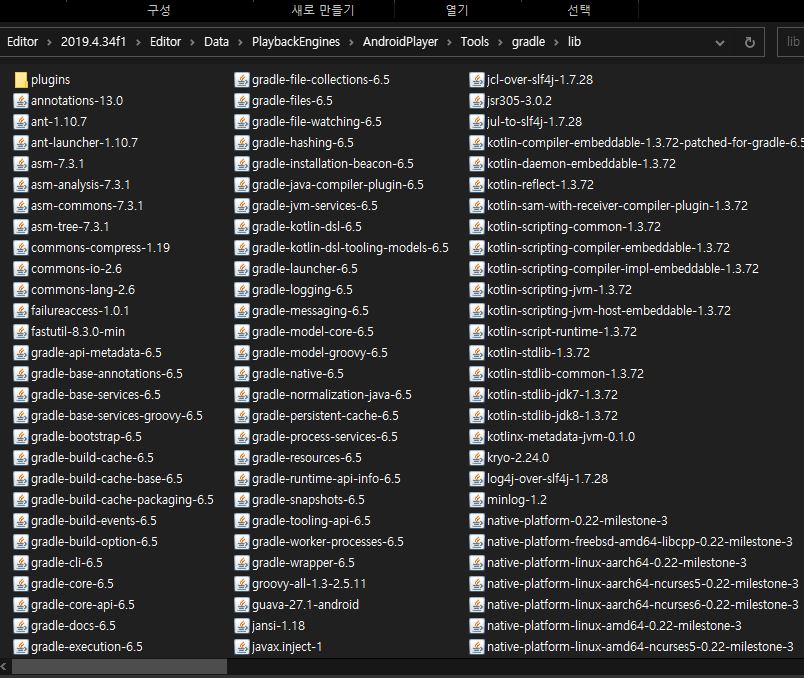This screenshot has width=804, height=678.
Task: Navigate to gradle breadcrumb segment
Action: point(528,42)
